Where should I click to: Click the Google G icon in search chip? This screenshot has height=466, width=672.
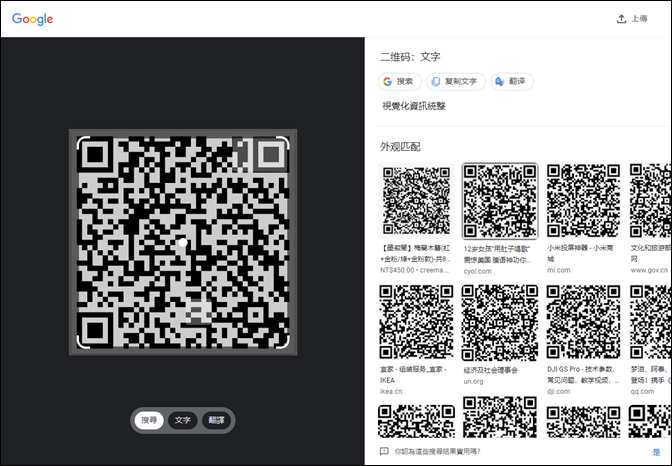pos(387,81)
